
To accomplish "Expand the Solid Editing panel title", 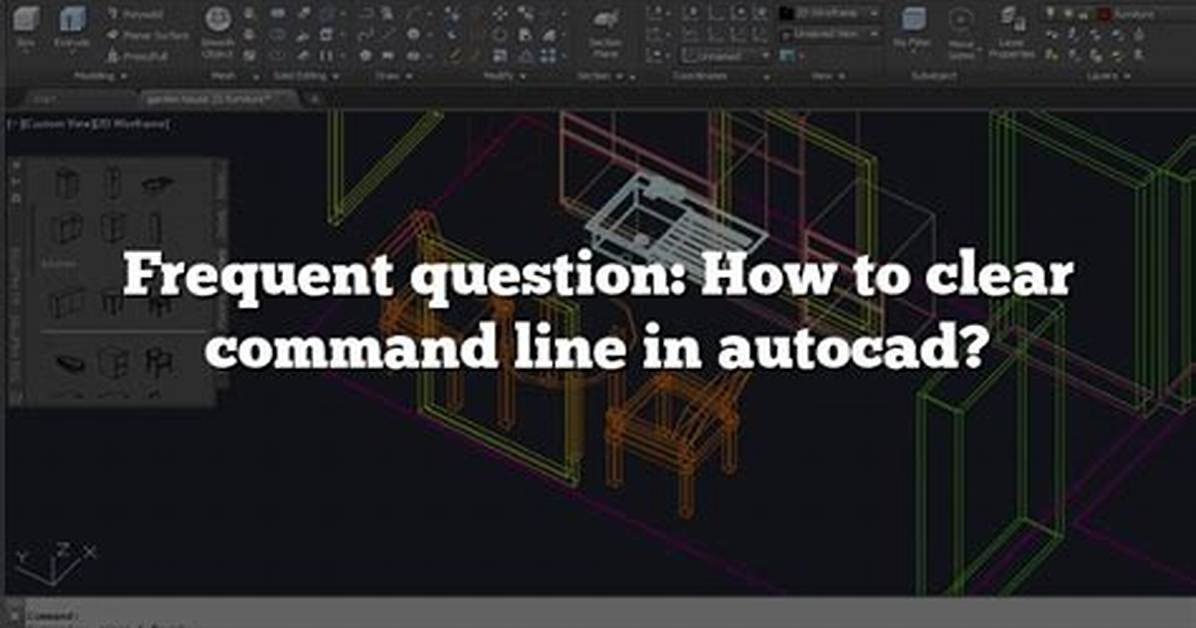I will (x=307, y=76).
